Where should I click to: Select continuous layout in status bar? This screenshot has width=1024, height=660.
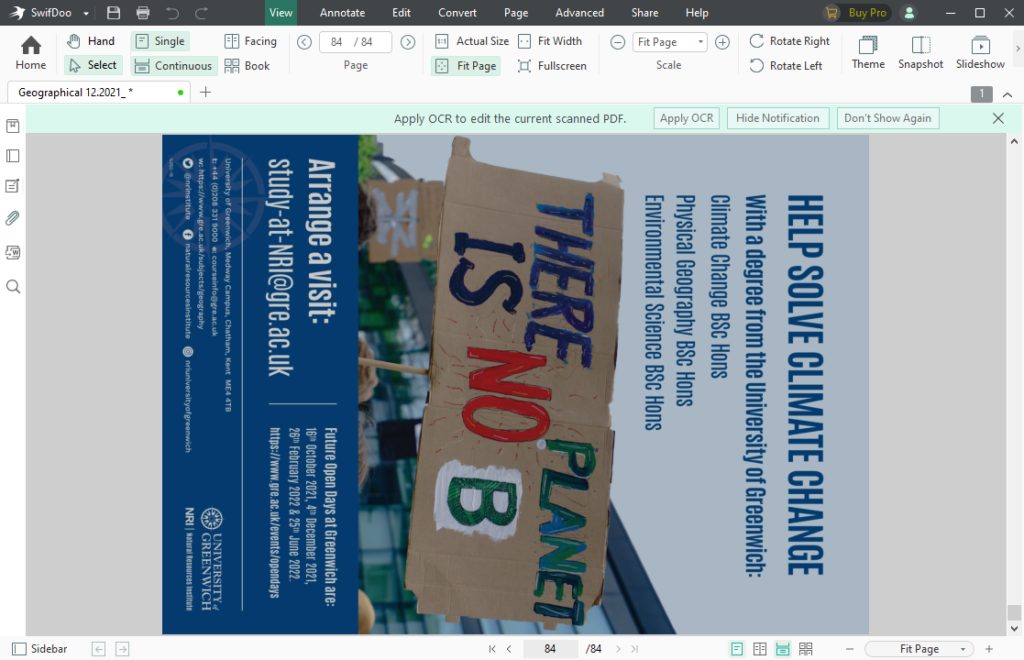click(x=782, y=649)
